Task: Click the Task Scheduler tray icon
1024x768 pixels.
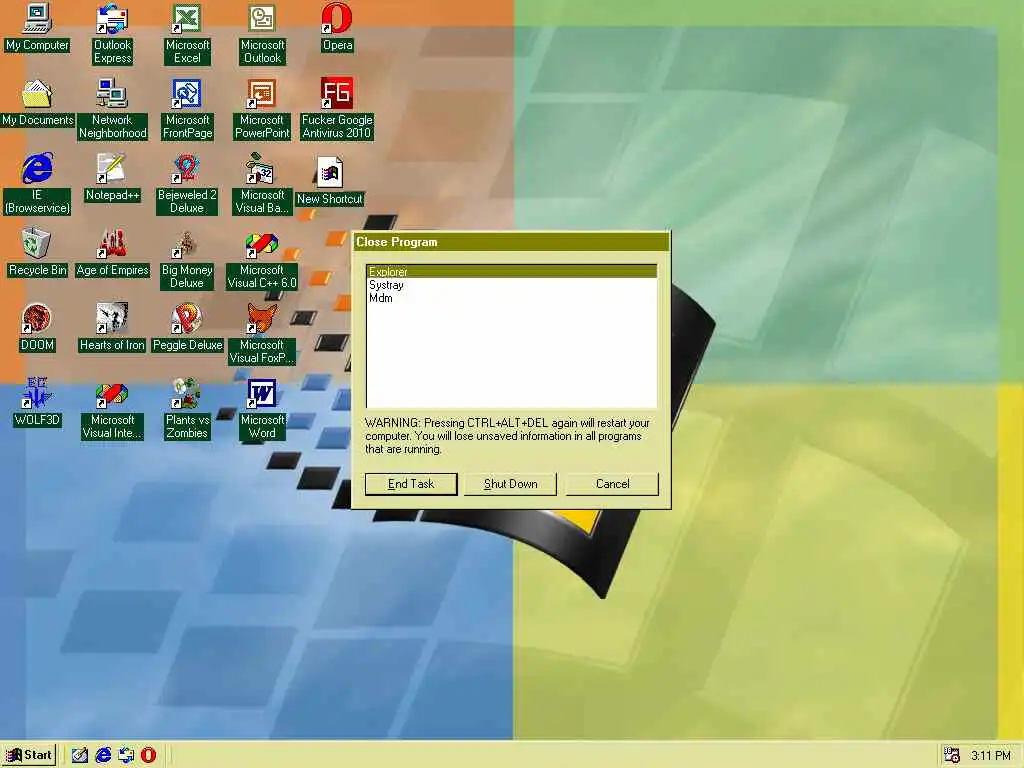Action: point(952,755)
